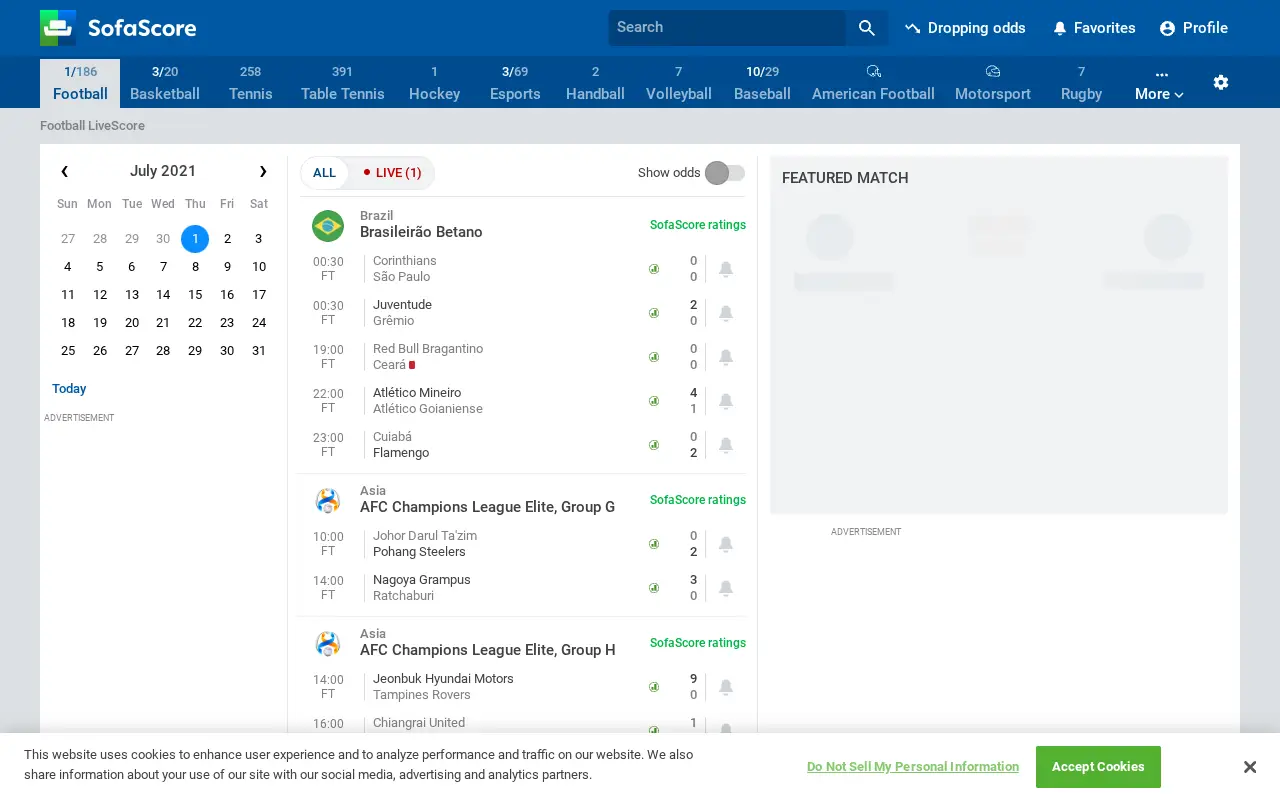Go to previous month in calendar
This screenshot has height=800, width=1280.
point(65,171)
